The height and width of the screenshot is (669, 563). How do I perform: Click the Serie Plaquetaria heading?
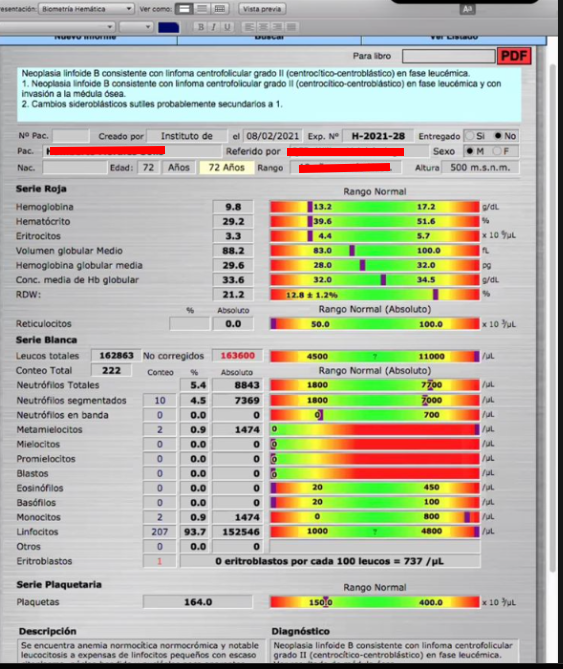(59, 585)
